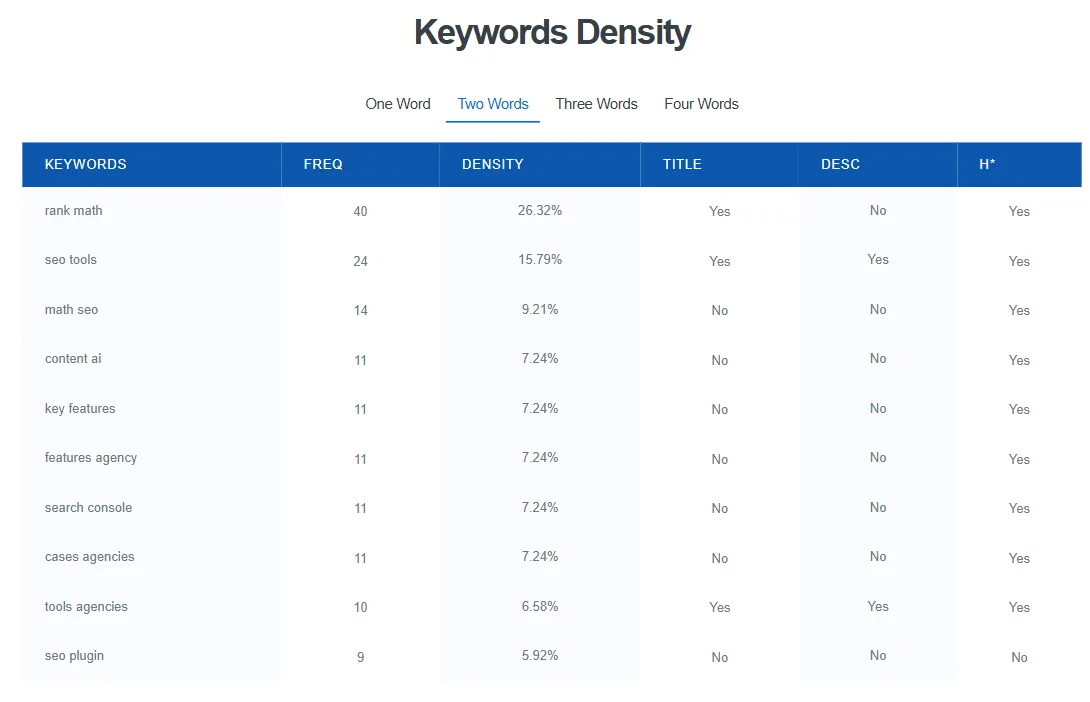Select the Four Words tab
The width and height of the screenshot is (1090, 702).
click(701, 103)
